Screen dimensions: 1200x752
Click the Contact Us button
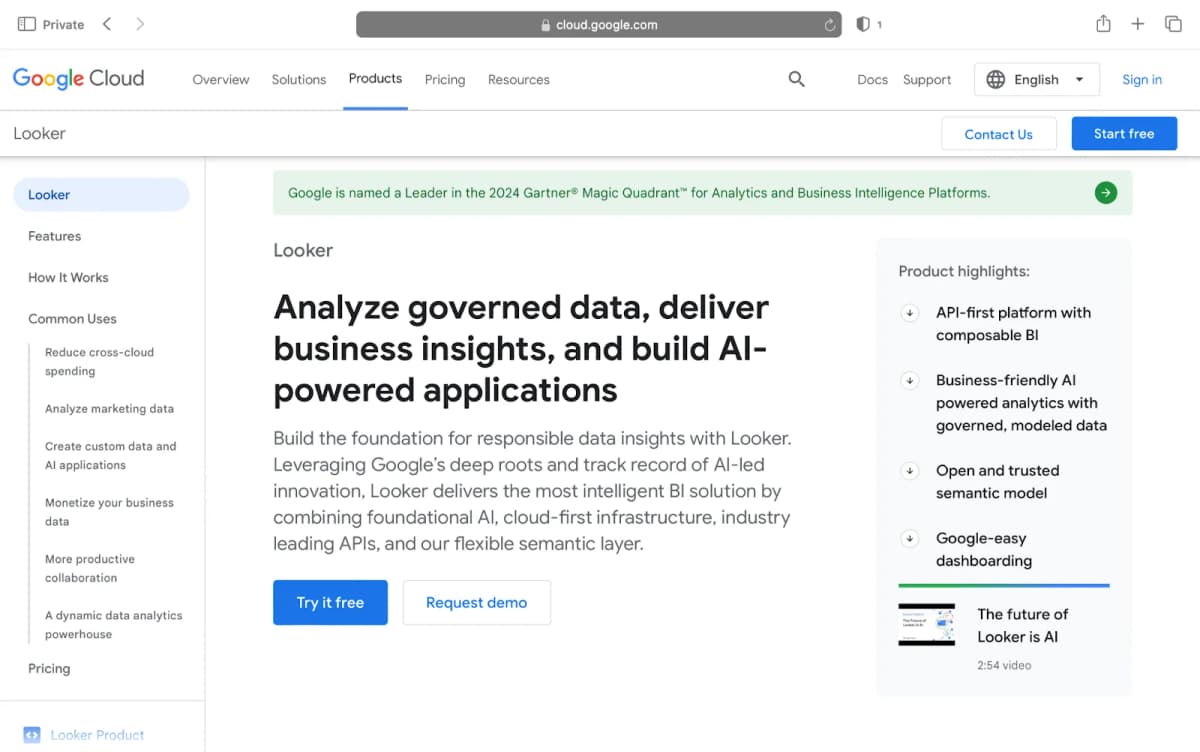point(999,134)
